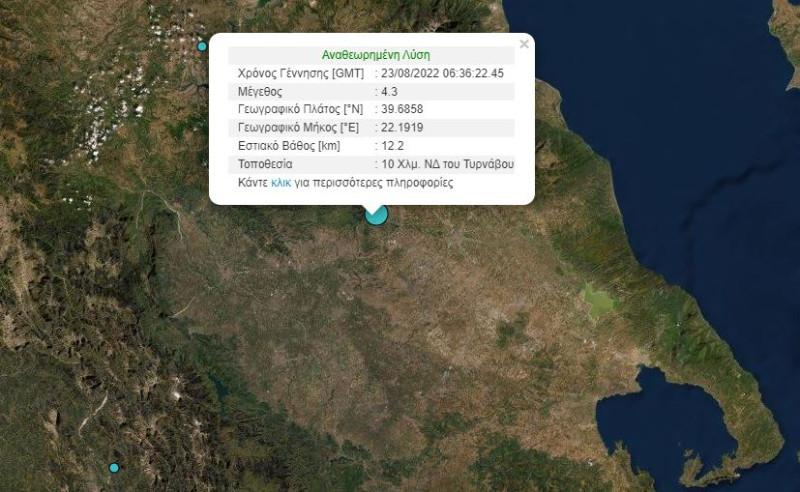Click the longitude value 22.1919

point(403,128)
